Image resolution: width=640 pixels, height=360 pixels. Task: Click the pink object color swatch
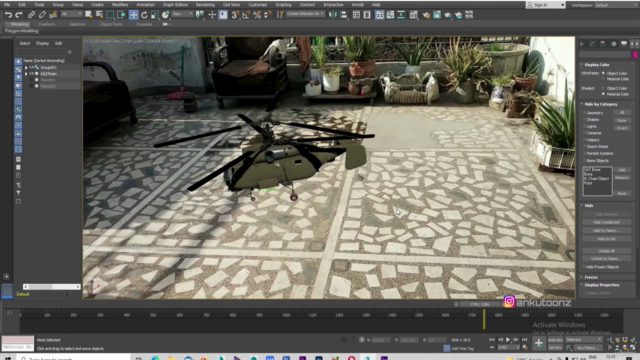pos(635,55)
